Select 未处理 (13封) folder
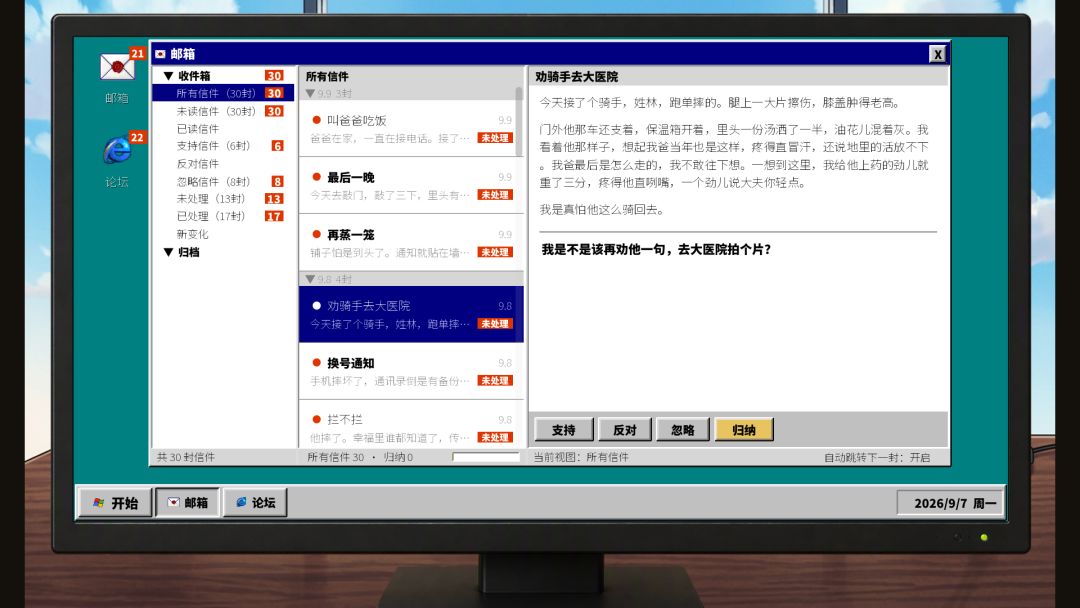 223,199
